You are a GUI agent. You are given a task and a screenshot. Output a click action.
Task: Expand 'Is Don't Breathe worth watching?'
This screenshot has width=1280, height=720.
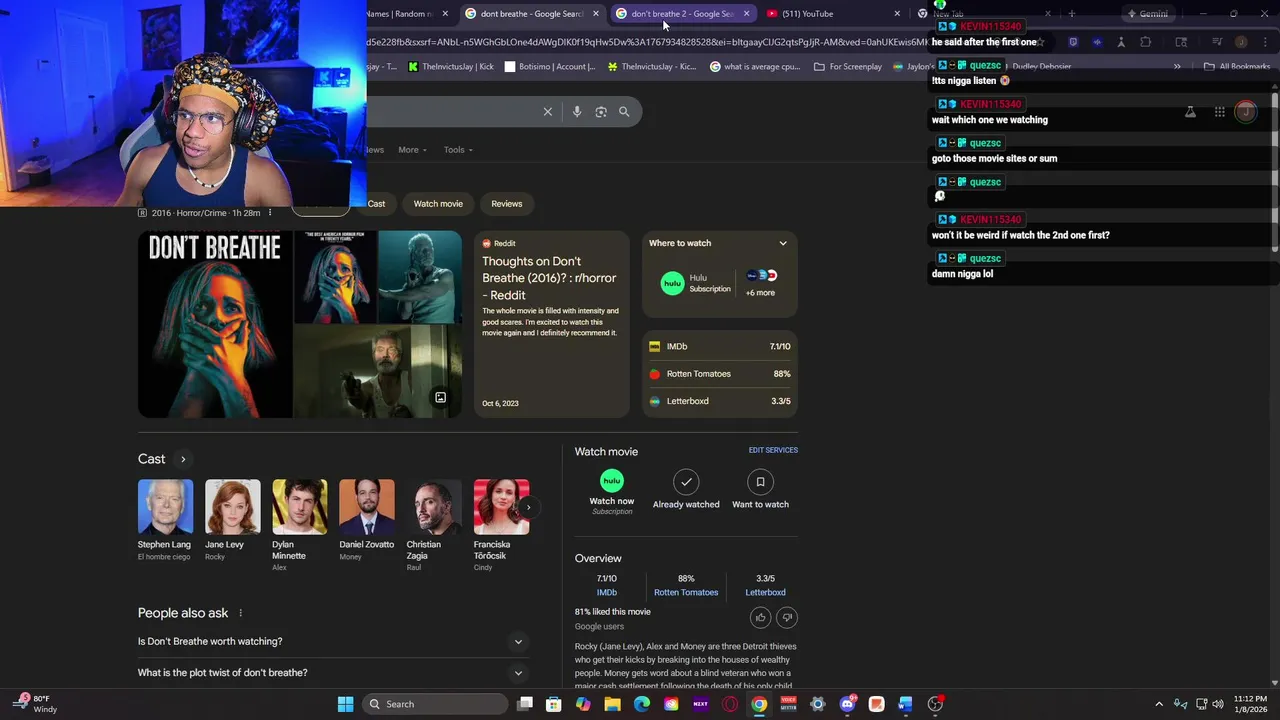click(x=332, y=642)
